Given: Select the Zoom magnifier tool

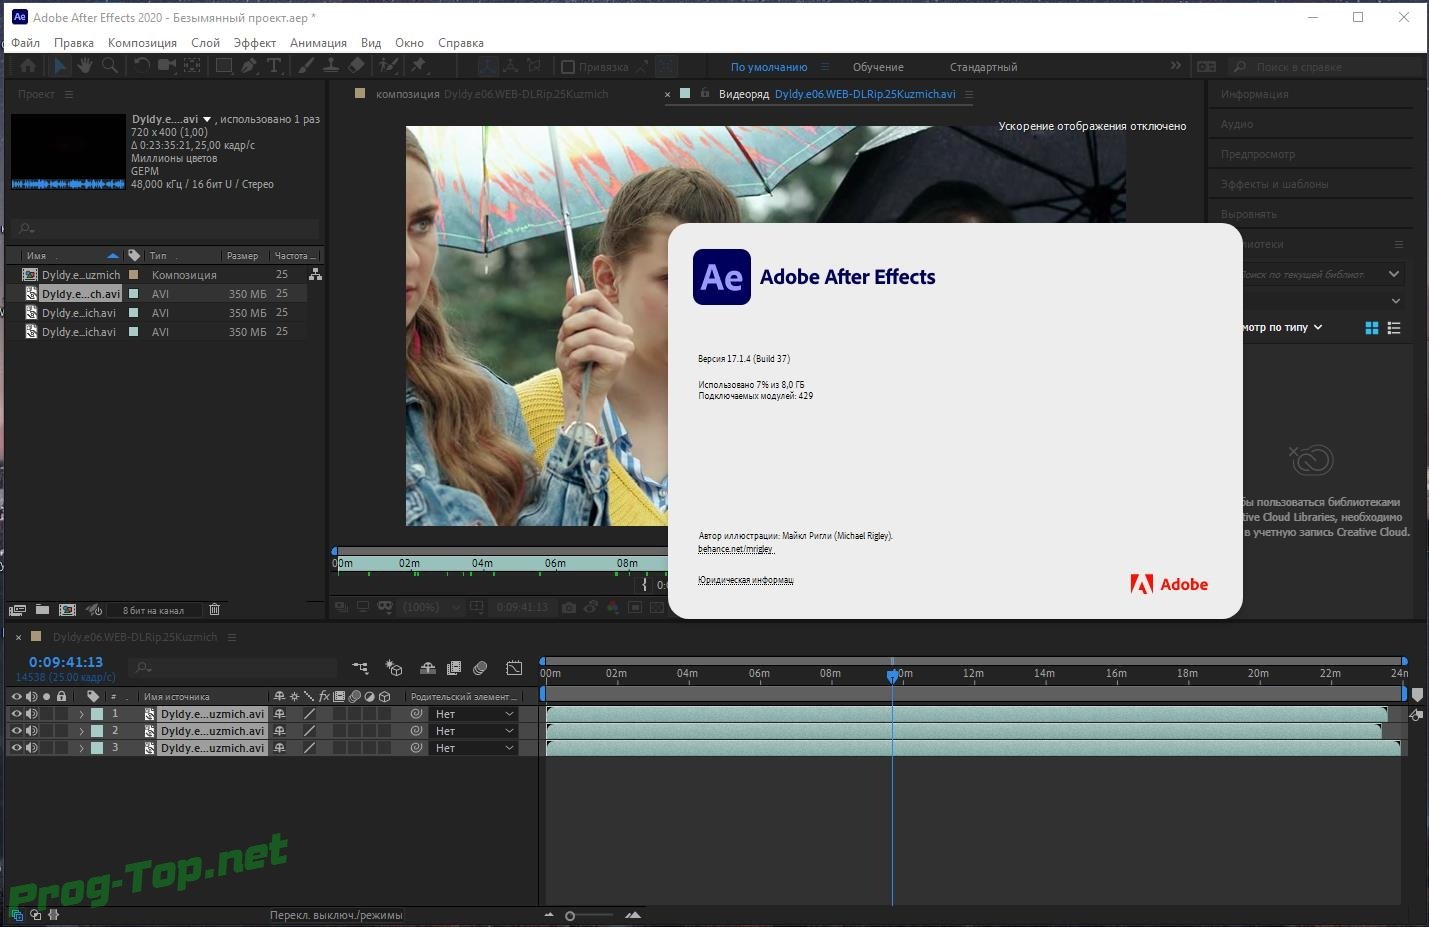Looking at the screenshot, I should [x=110, y=66].
